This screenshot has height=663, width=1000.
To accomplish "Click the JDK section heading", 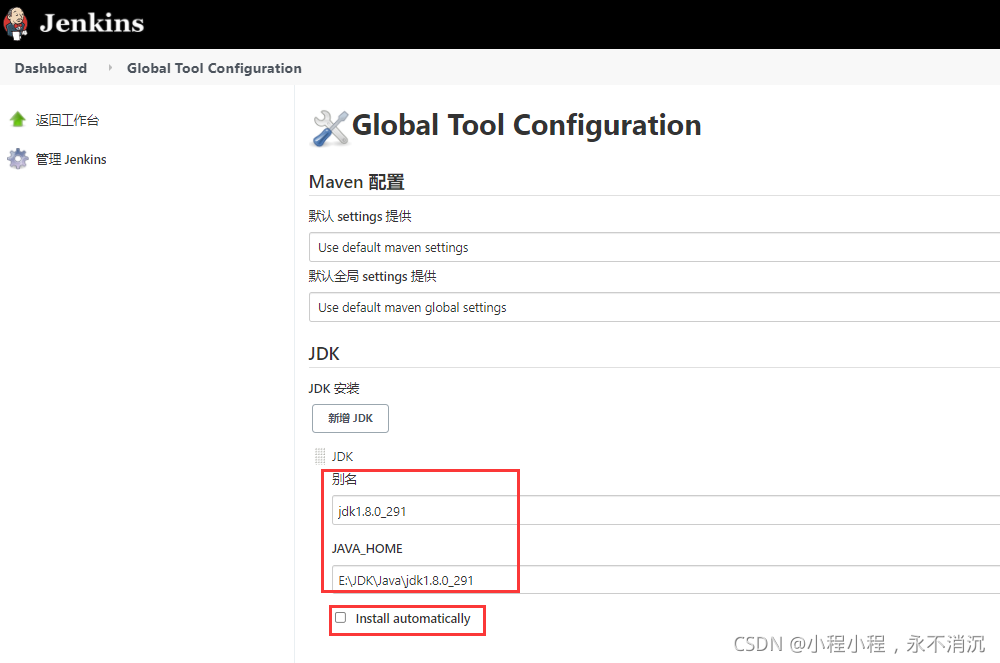I will click(324, 354).
